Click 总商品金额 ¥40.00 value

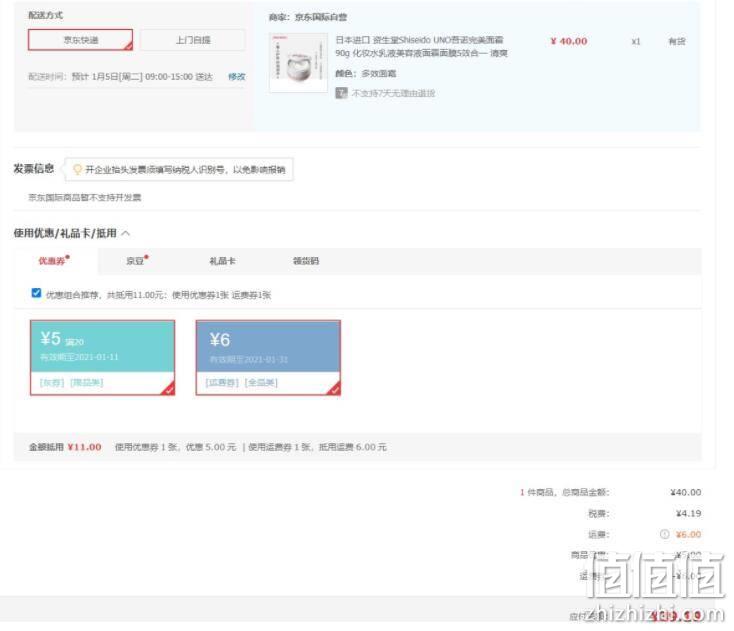click(x=686, y=492)
